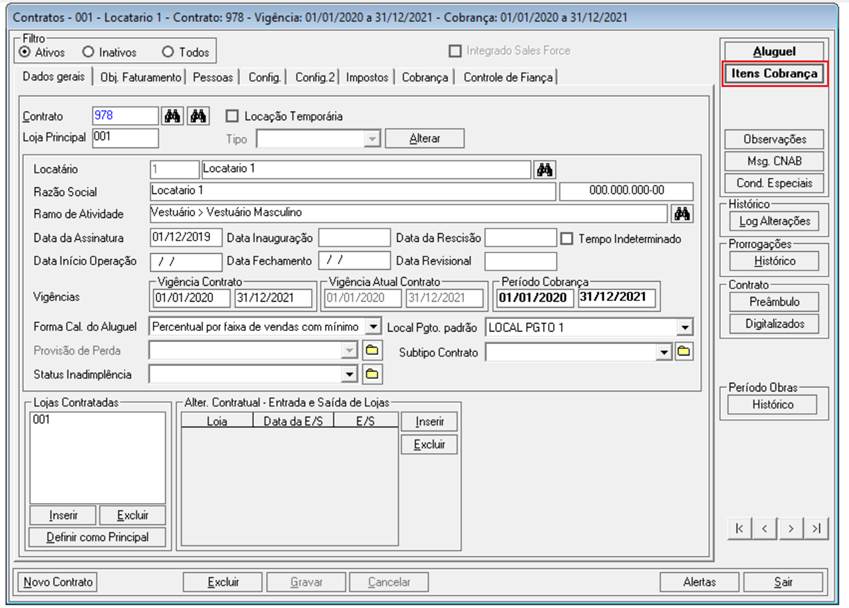Viewport: 849px width, 608px height.
Task: Expand Forma Cal. do Aluguel dropdown
Action: coord(373,326)
